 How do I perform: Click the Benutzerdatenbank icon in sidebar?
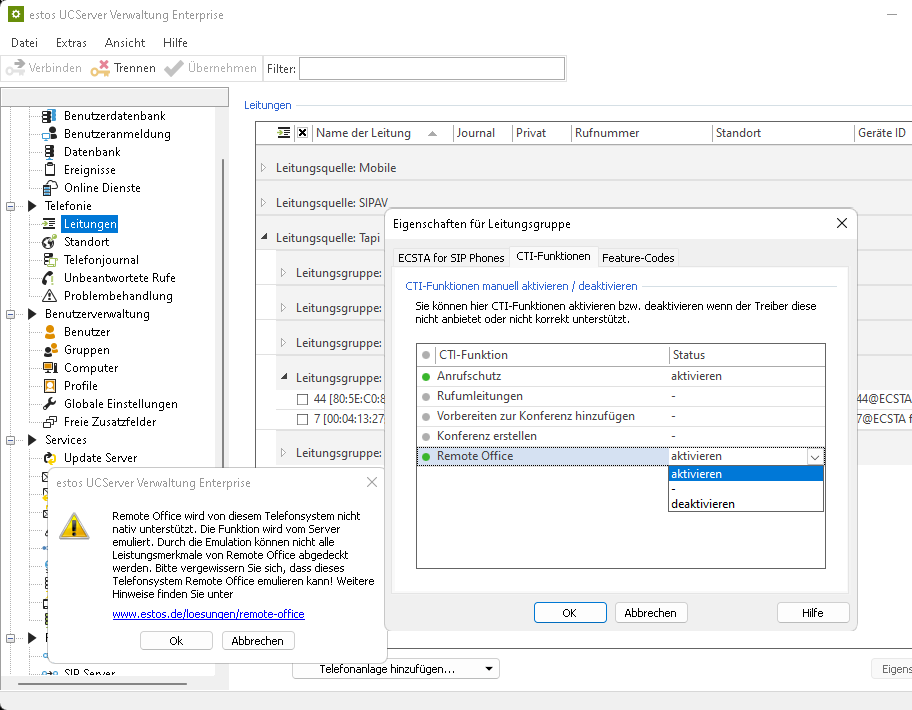[49, 116]
